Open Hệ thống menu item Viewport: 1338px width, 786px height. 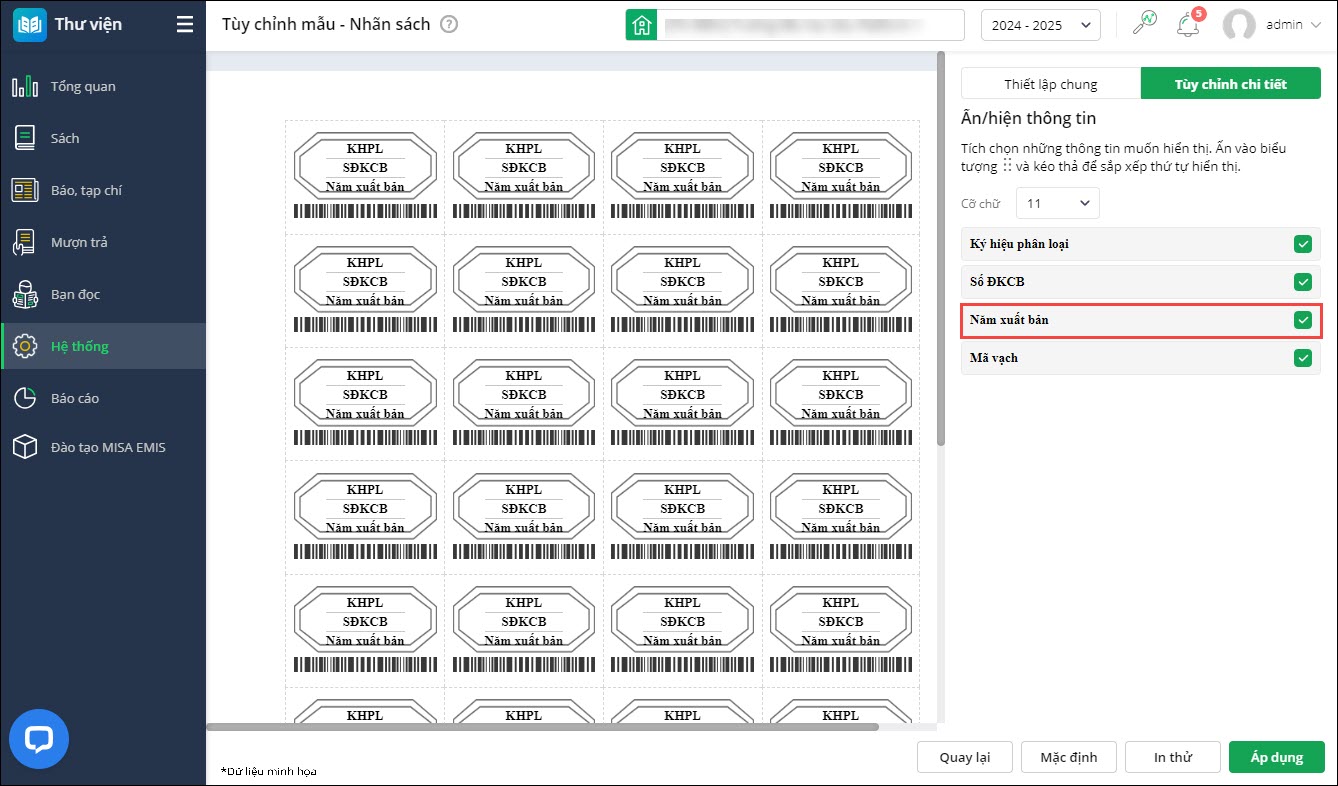(x=103, y=346)
